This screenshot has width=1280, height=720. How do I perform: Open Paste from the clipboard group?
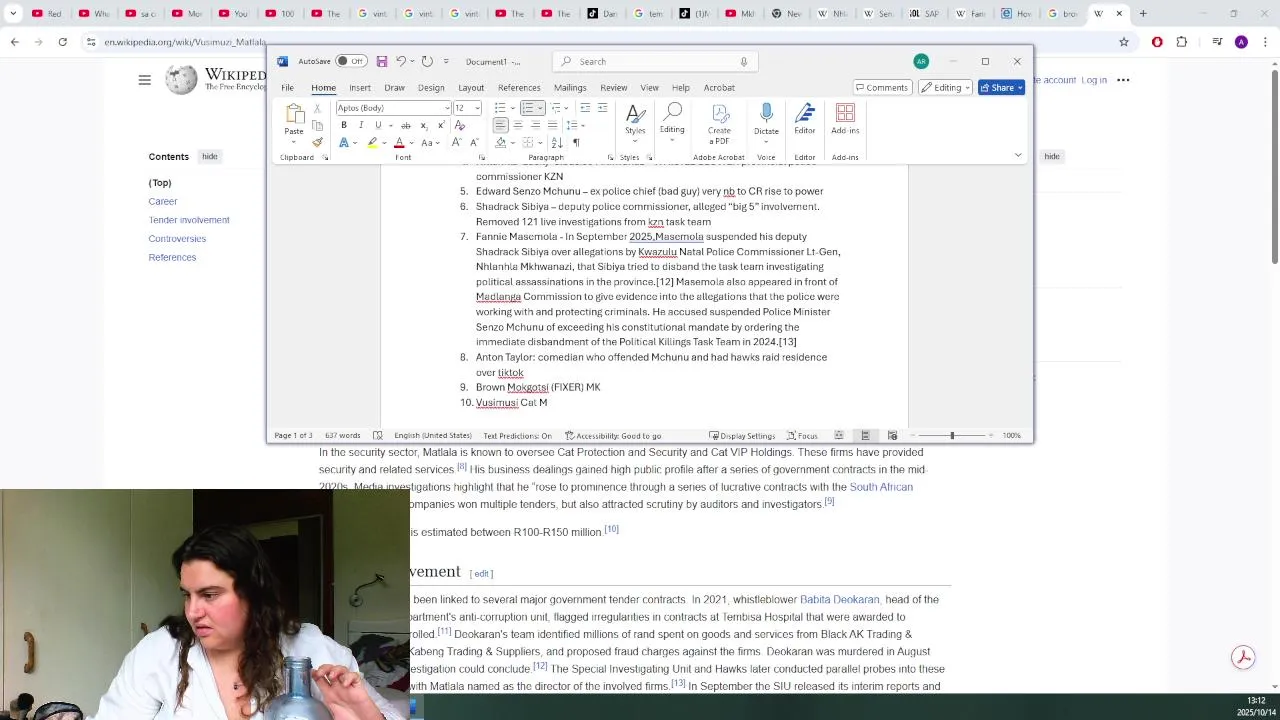294,120
